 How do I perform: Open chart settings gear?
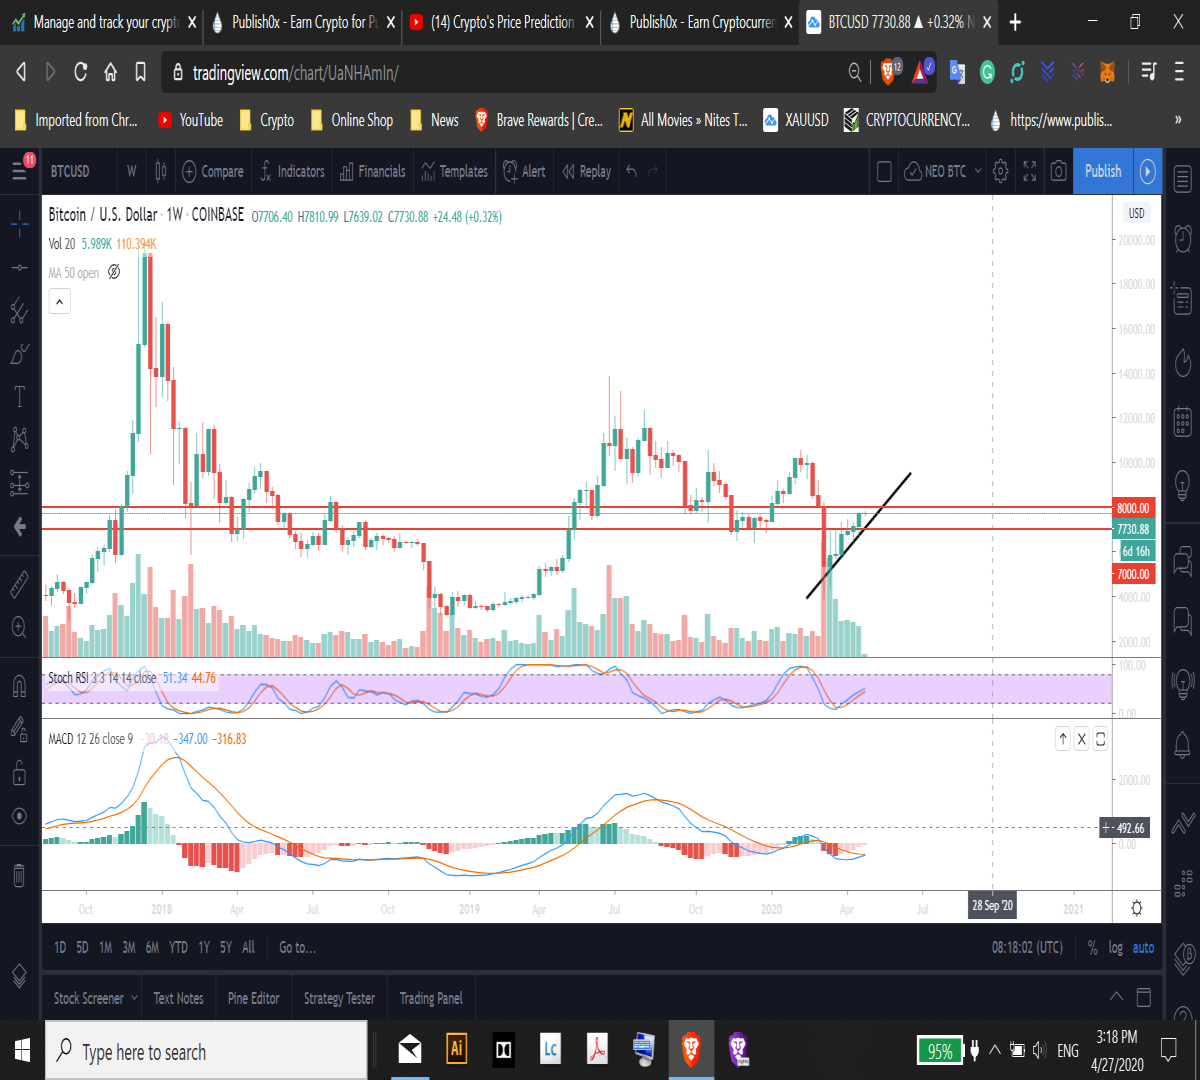[1000, 172]
